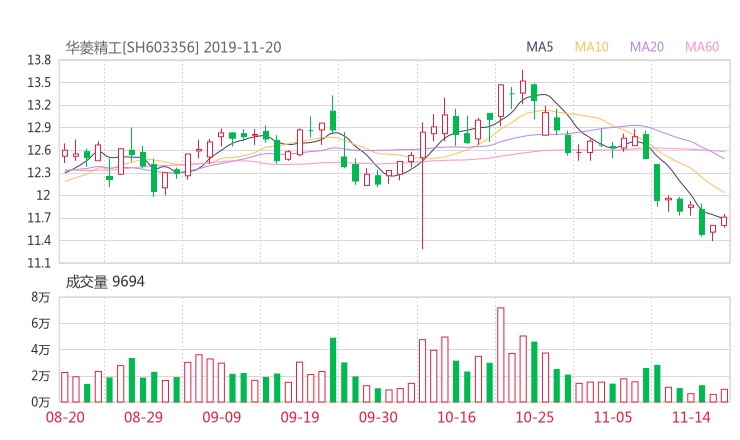Click the 4万 volume axis label
Screen dimensions: 740x440
click(41, 350)
